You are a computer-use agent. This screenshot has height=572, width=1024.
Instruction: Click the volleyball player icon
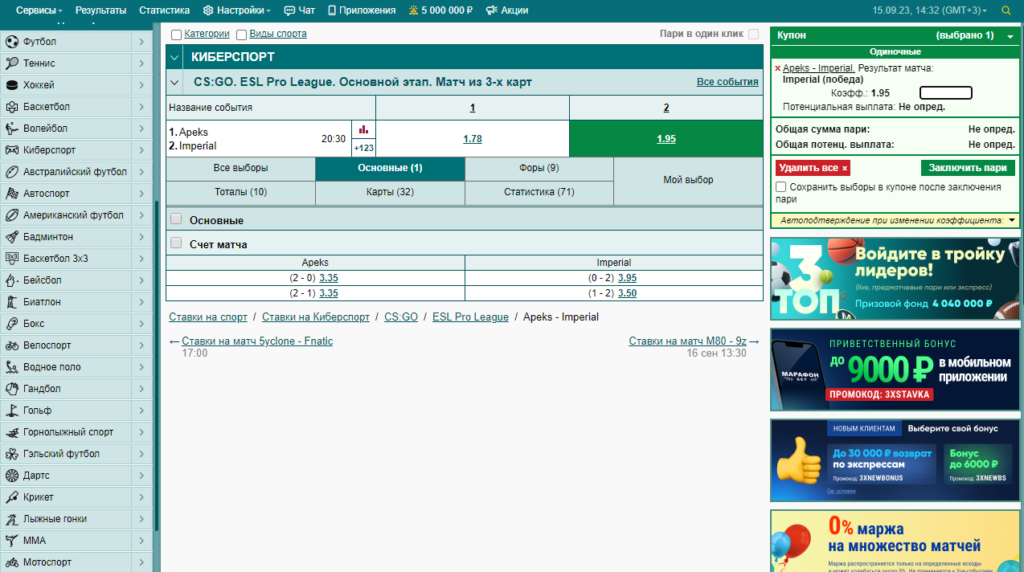click(12, 129)
